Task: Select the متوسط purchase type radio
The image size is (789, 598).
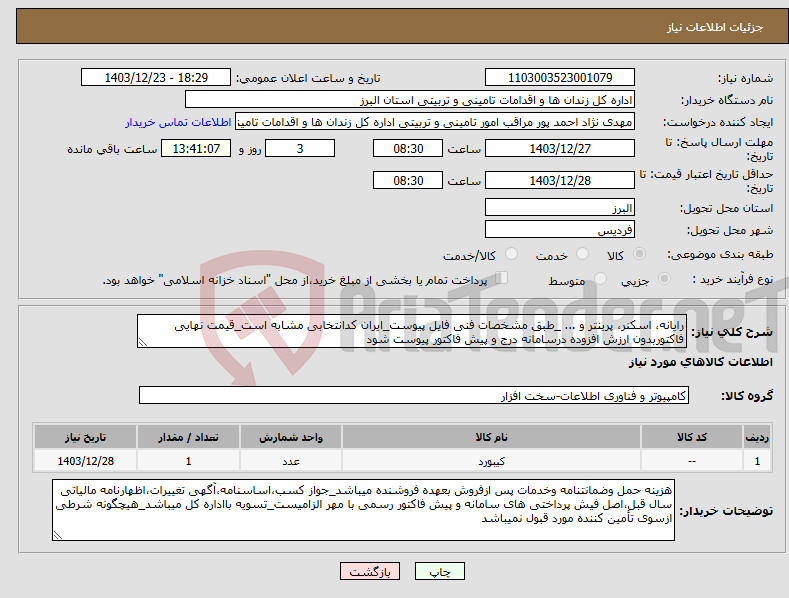Action: point(600,279)
